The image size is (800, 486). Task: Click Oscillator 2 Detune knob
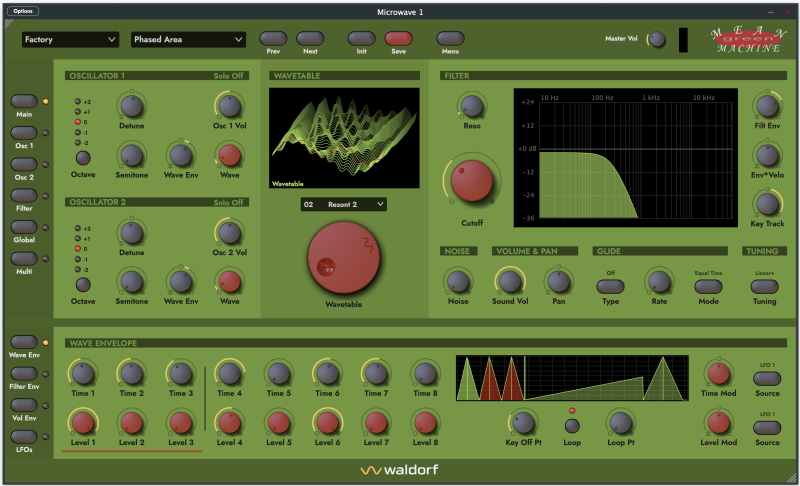(x=132, y=233)
